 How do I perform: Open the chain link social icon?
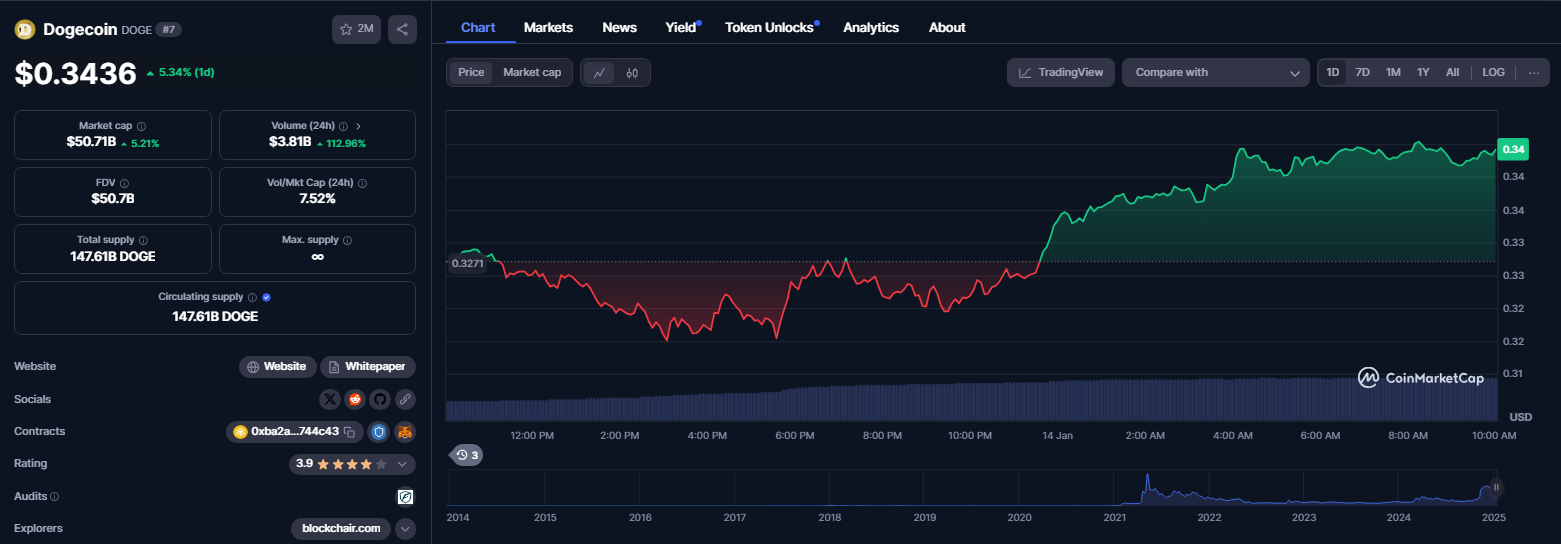[404, 399]
